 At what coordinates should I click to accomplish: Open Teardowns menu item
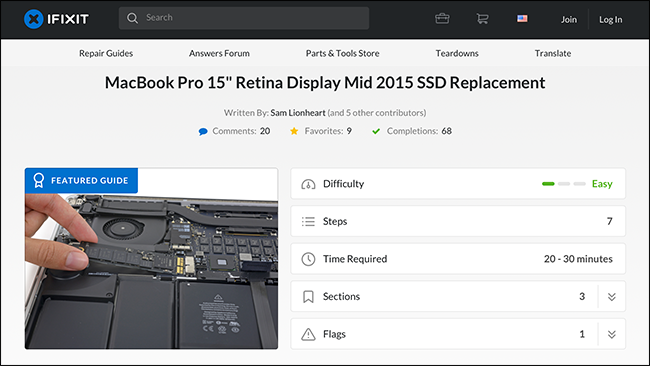tap(457, 53)
